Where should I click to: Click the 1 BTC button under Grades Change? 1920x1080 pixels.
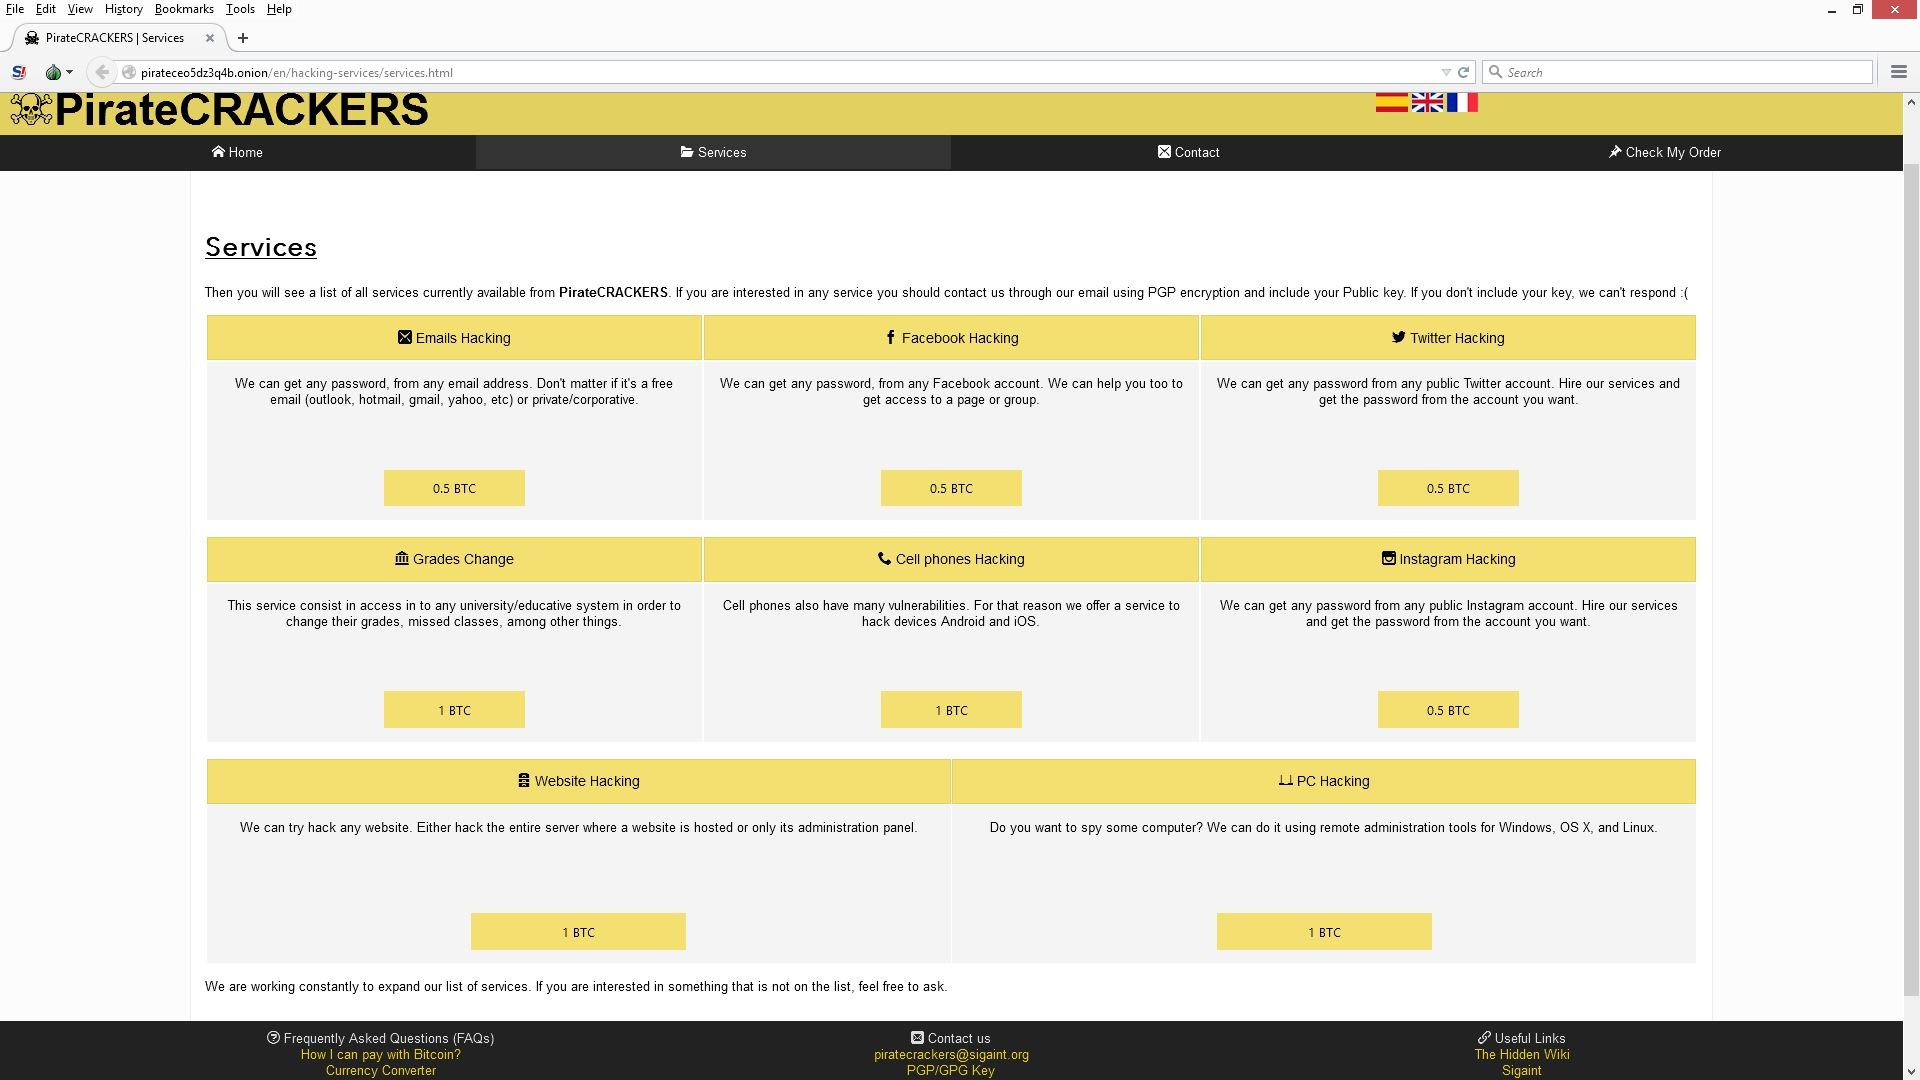pyautogui.click(x=454, y=710)
